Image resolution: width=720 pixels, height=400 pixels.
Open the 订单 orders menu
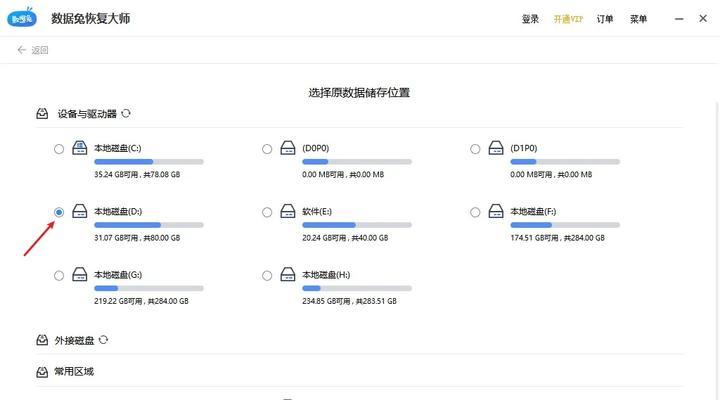point(605,19)
